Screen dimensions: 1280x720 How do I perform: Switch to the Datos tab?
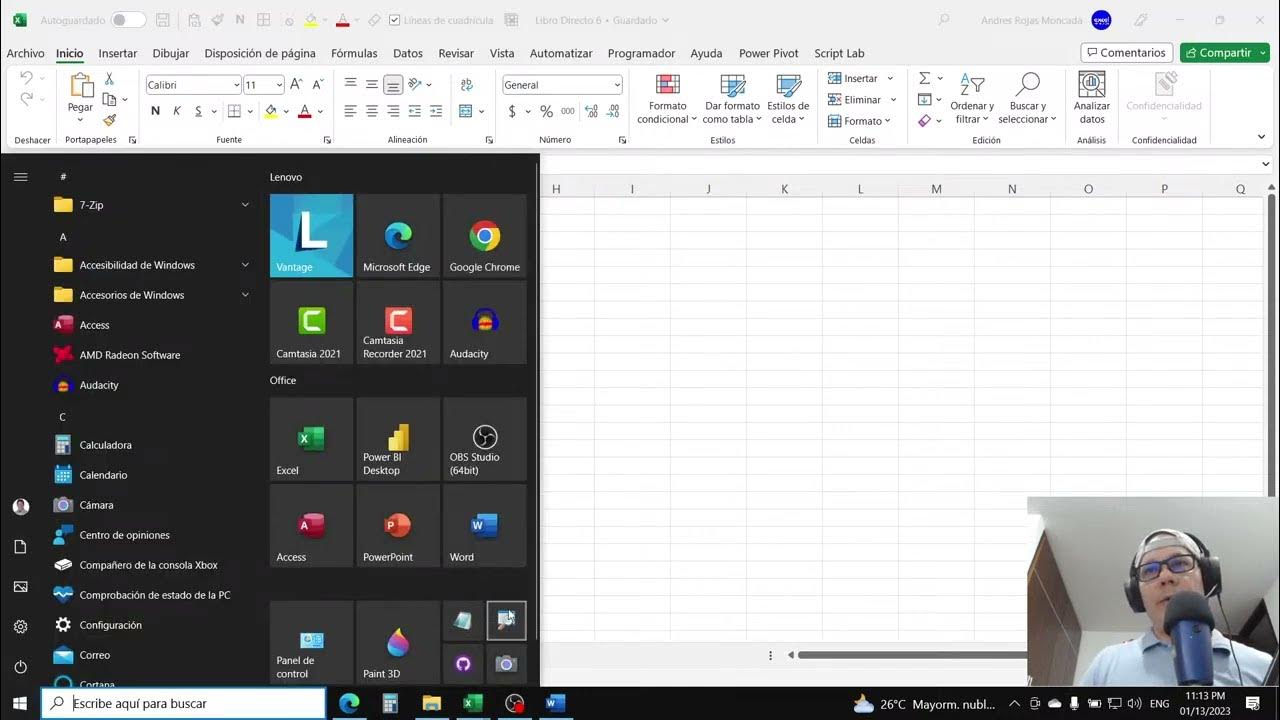pyautogui.click(x=408, y=53)
